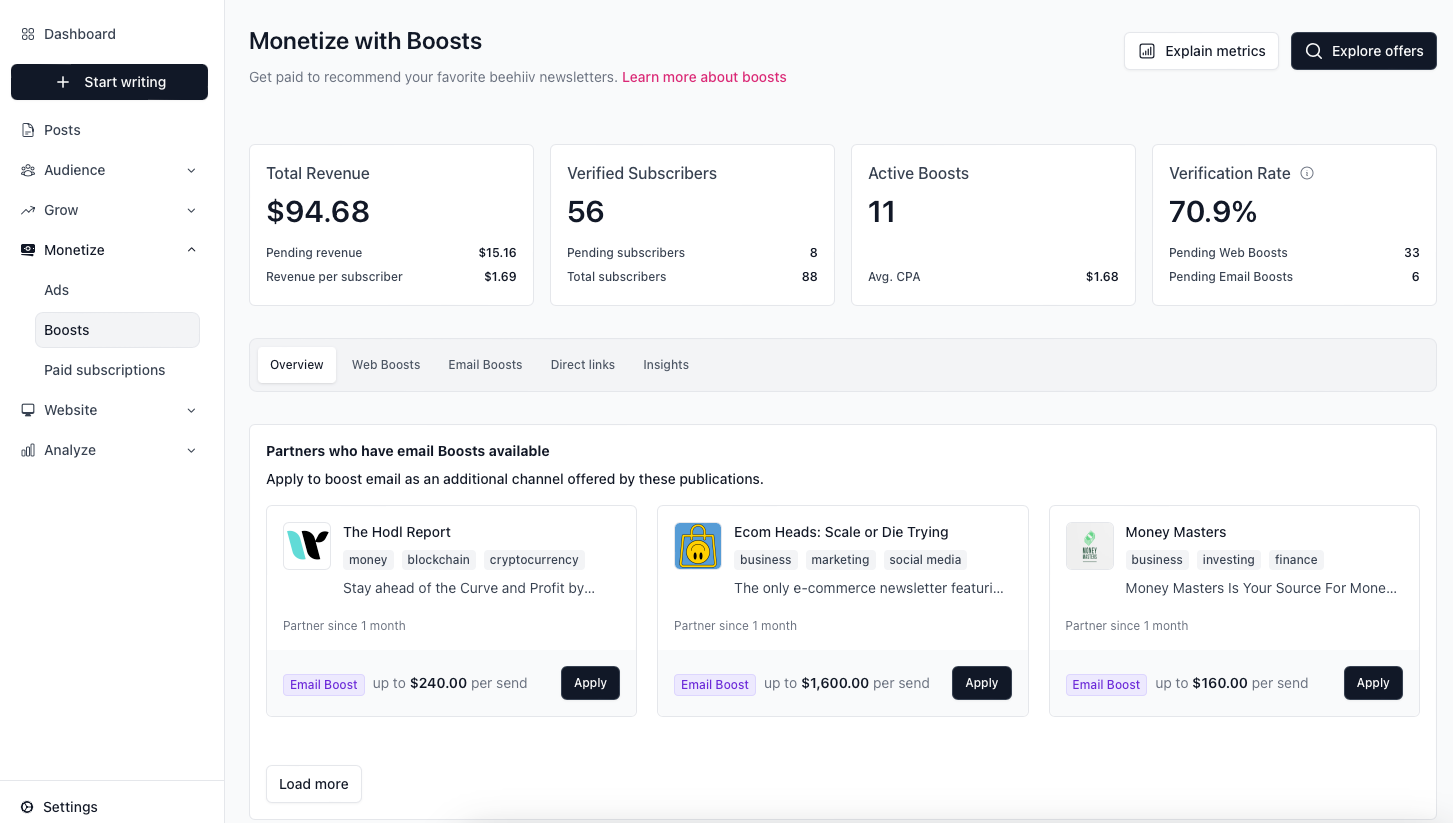This screenshot has width=1453, height=823.
Task: Click the Money Masters logo
Action: click(1089, 546)
